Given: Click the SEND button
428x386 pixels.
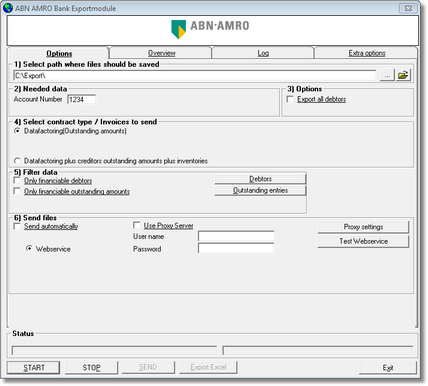Looking at the screenshot, I should click(x=148, y=367).
